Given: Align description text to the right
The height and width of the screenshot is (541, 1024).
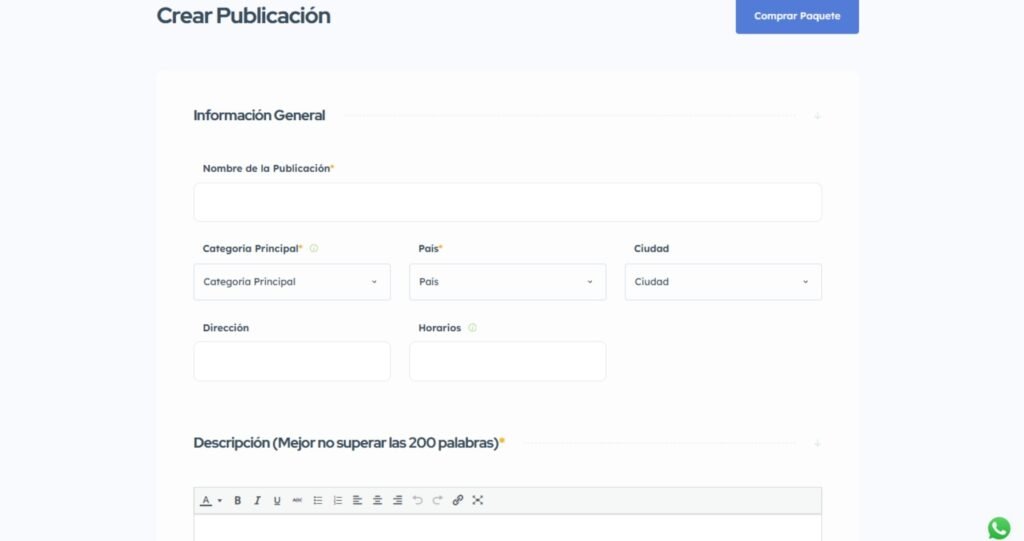Looking at the screenshot, I should pos(397,500).
